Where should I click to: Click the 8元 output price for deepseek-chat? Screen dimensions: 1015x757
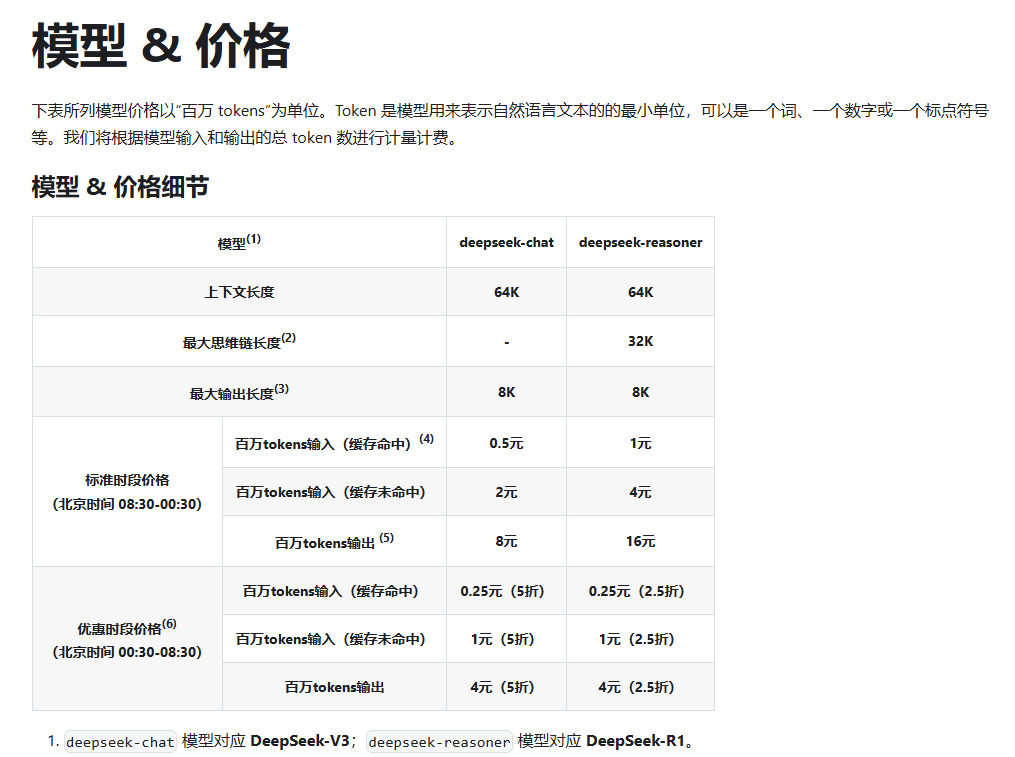tap(506, 541)
